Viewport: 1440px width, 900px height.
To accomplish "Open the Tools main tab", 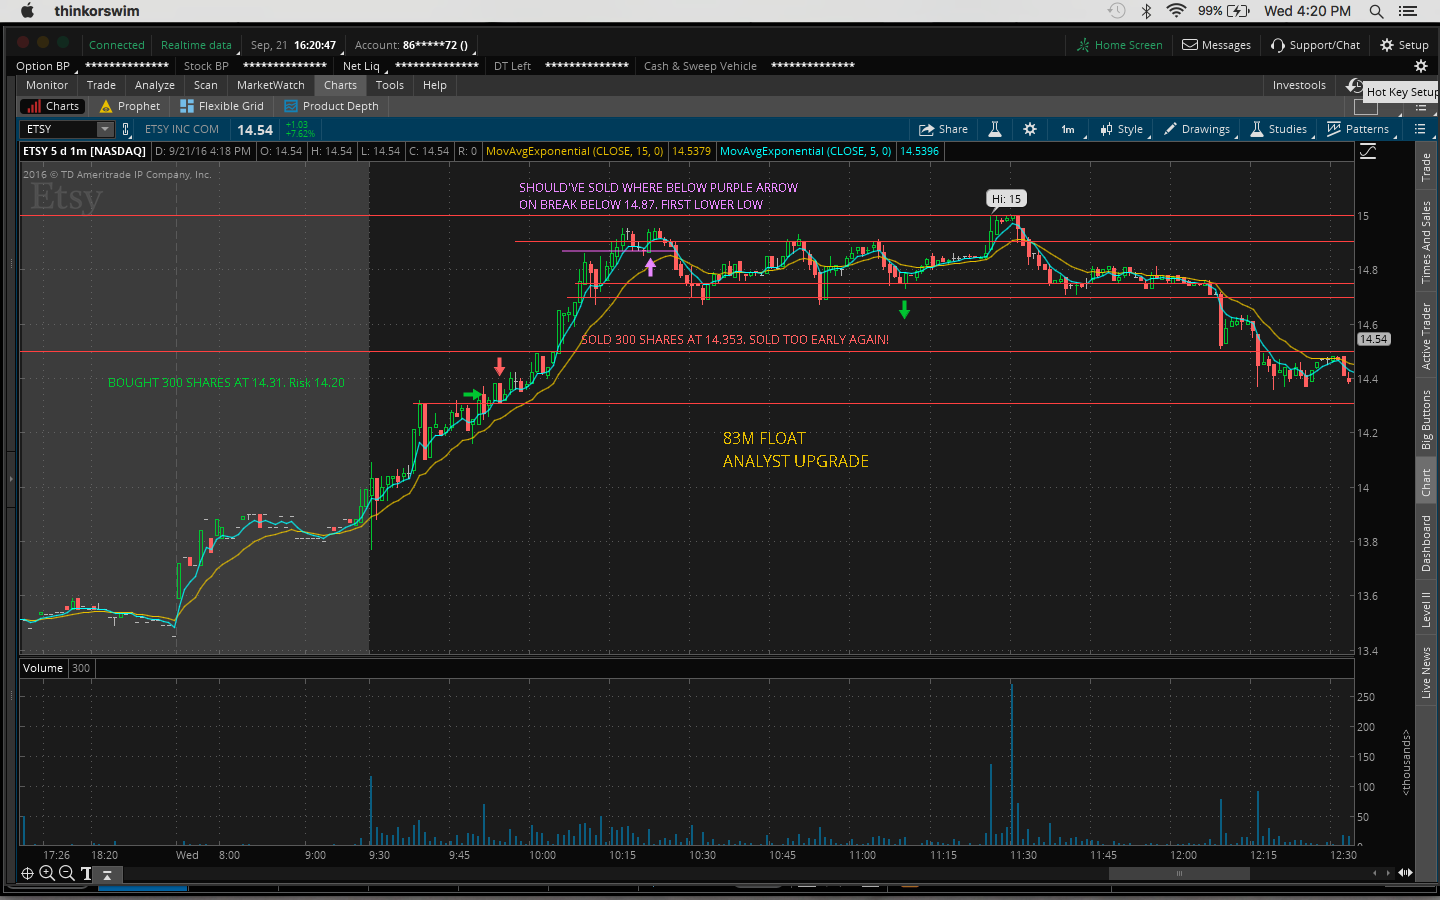I will coord(390,85).
